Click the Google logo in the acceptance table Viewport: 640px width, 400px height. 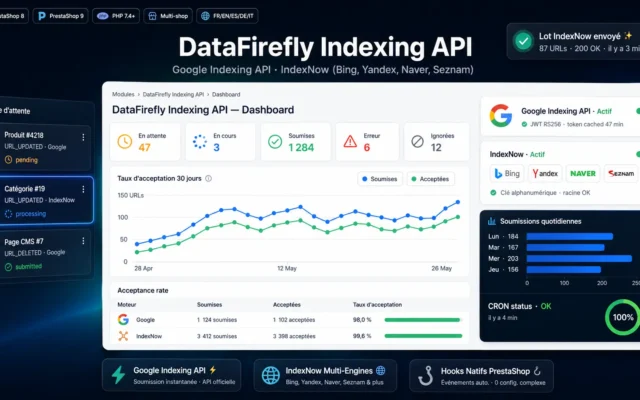pos(123,319)
